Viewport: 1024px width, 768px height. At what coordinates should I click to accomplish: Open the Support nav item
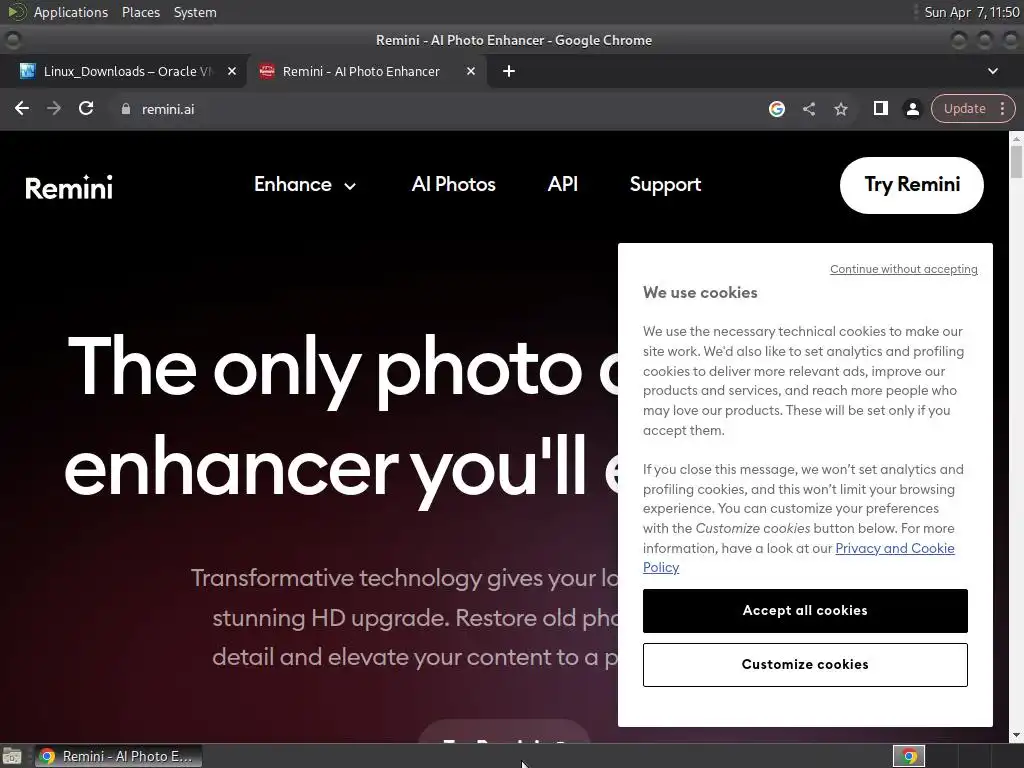pos(665,185)
